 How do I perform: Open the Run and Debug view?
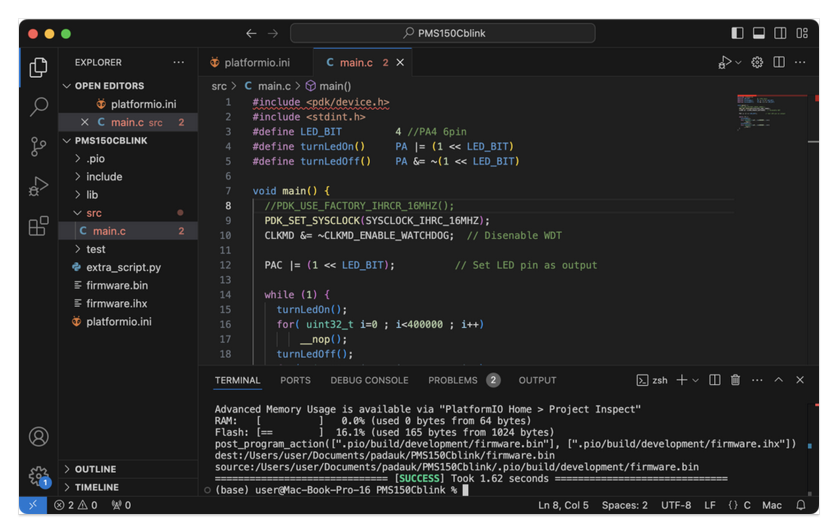click(38, 186)
